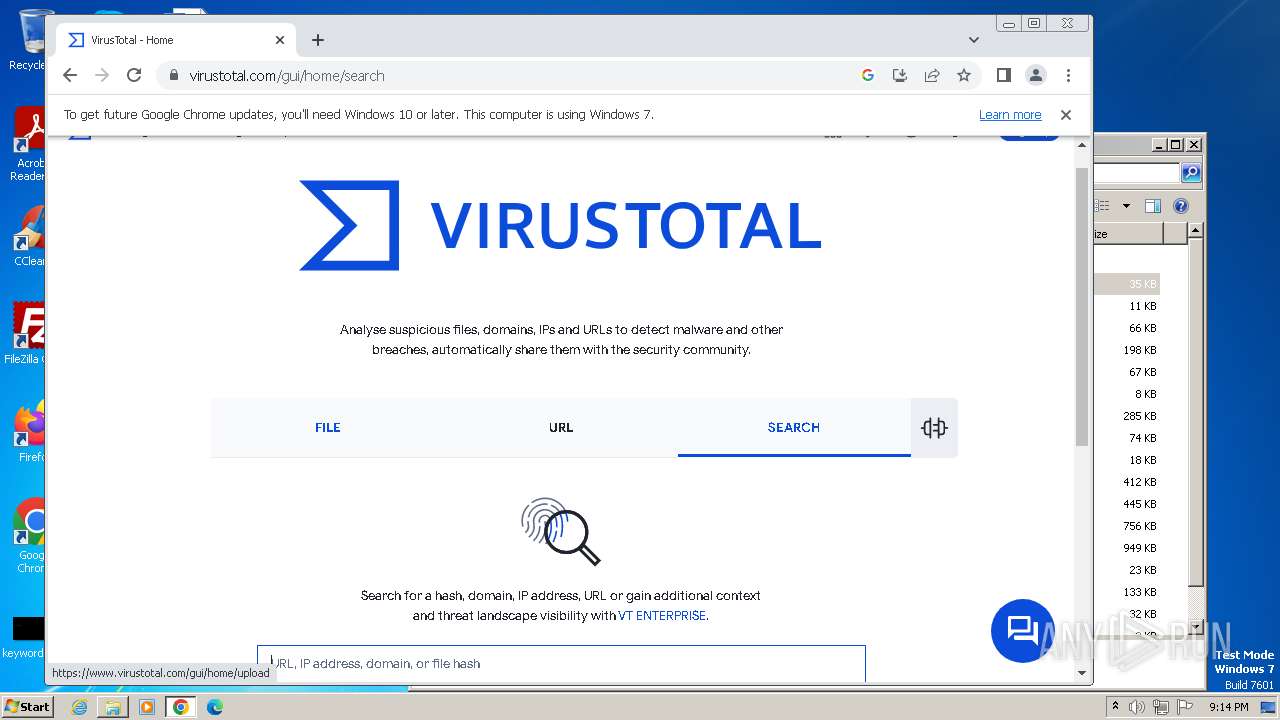
Task: Select the 198 KB row in Explorer
Action: [x=1127, y=350]
